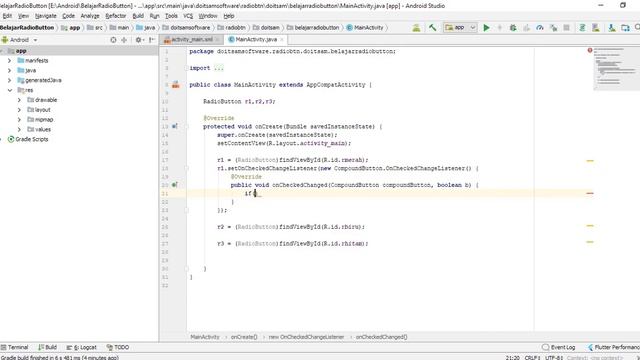
Task: Open project panel settings gear
Action: click(139, 40)
